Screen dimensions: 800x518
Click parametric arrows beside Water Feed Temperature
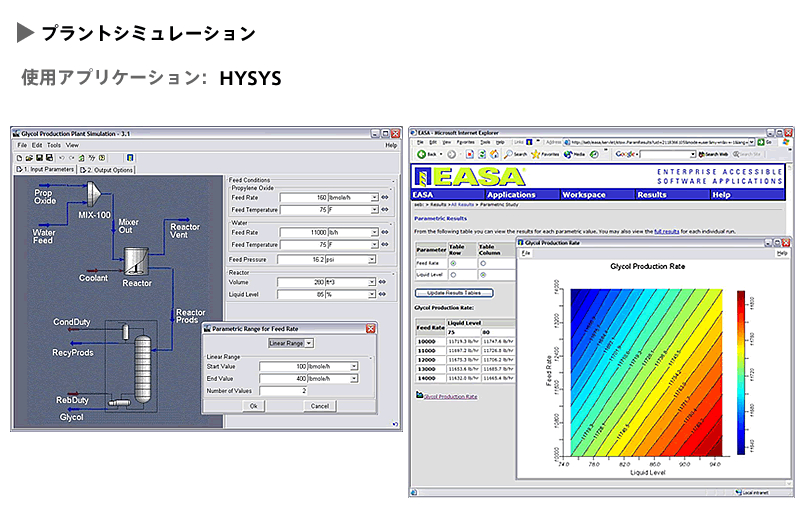click(385, 244)
